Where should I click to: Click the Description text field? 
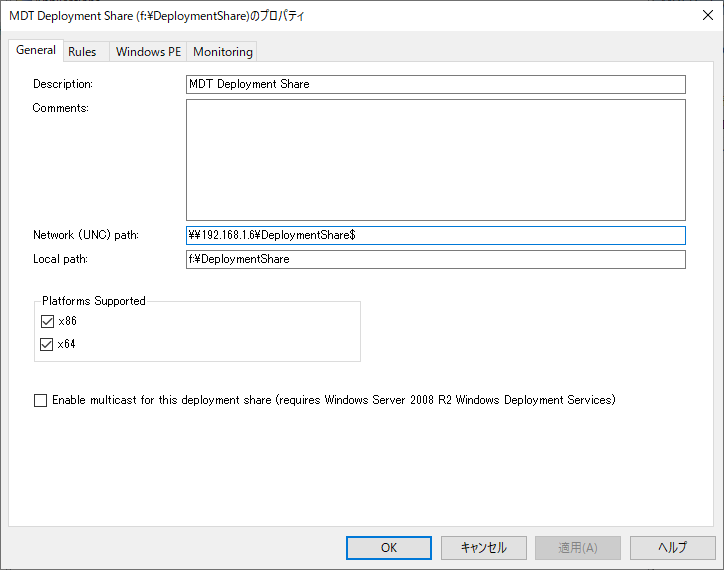point(435,84)
